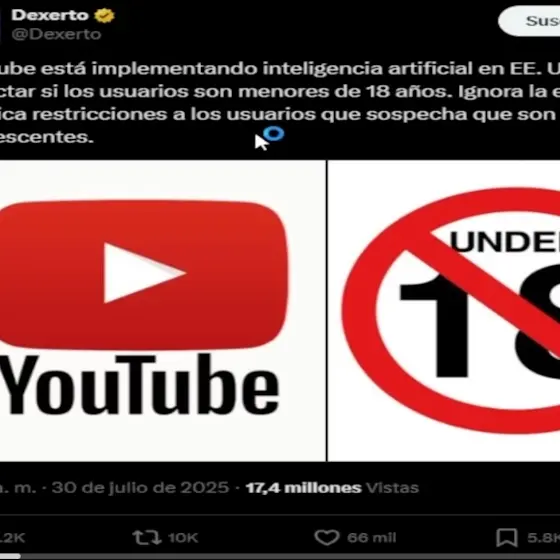The image size is (560, 560).
Task: Click the Suscribirse button
Action: tap(529, 21)
